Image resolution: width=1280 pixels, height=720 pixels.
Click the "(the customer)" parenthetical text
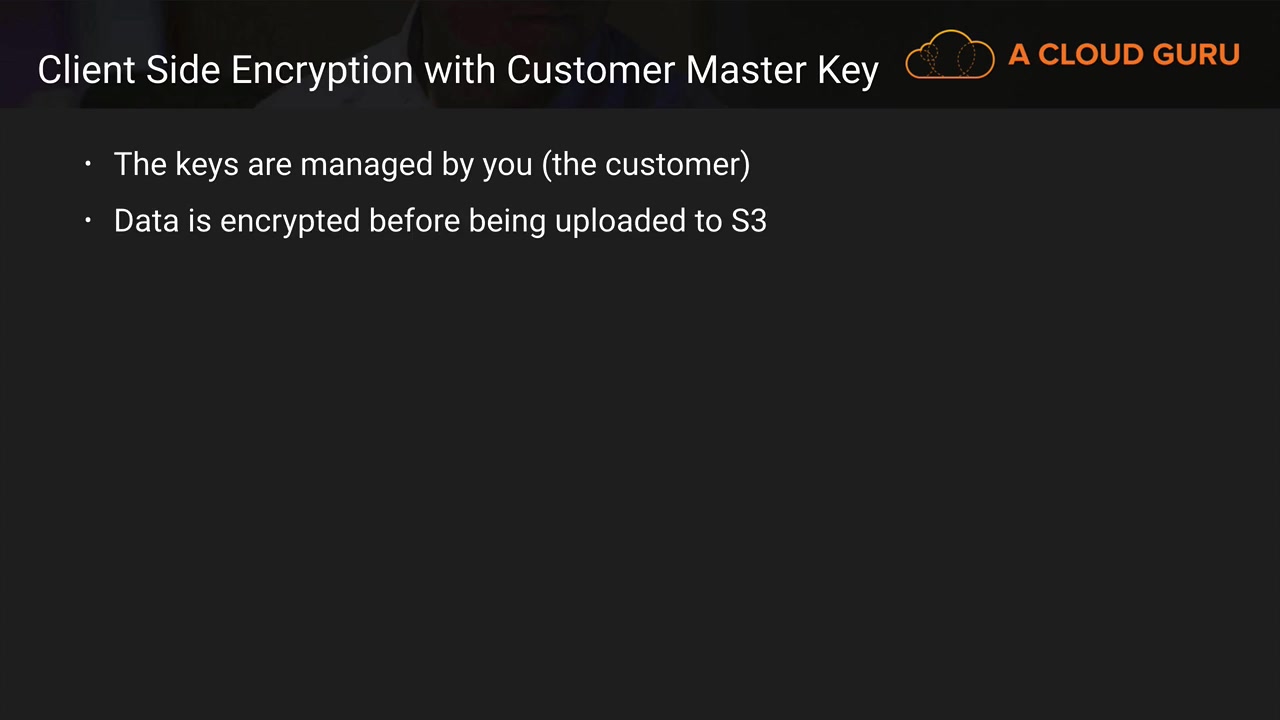click(x=646, y=164)
